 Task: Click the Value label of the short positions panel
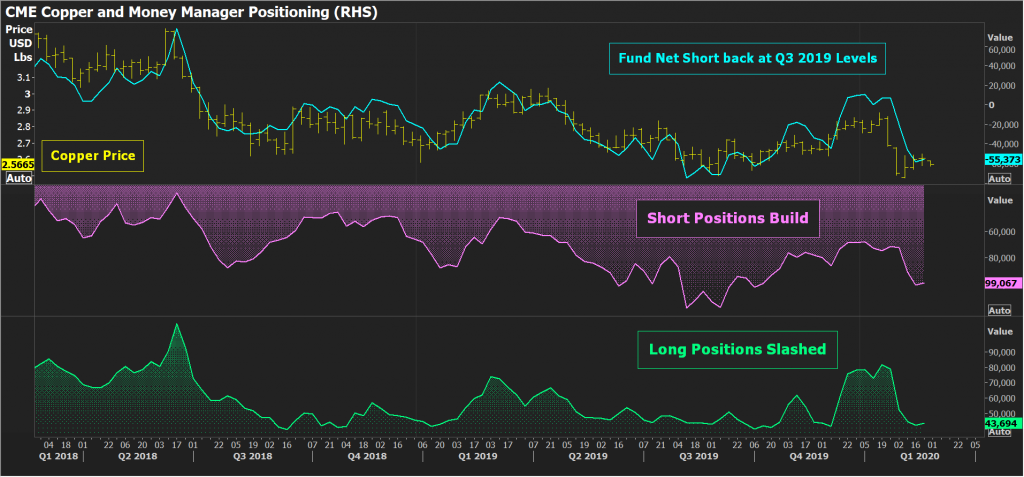(1000, 200)
